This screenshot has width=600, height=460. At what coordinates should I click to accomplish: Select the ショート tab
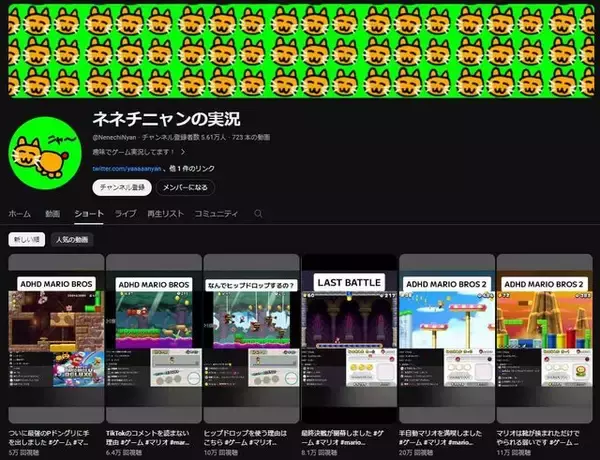(89, 214)
